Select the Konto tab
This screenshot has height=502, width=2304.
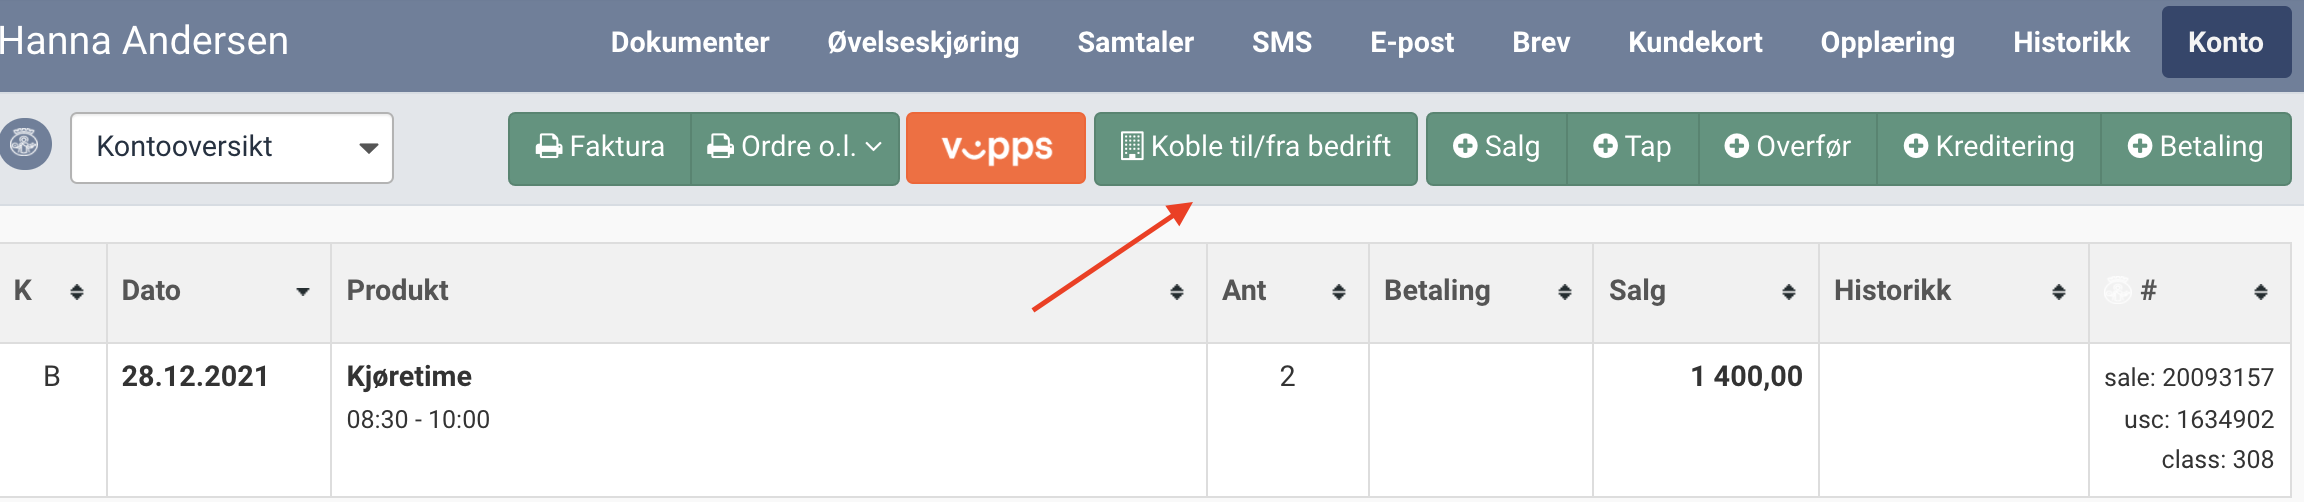(2226, 42)
